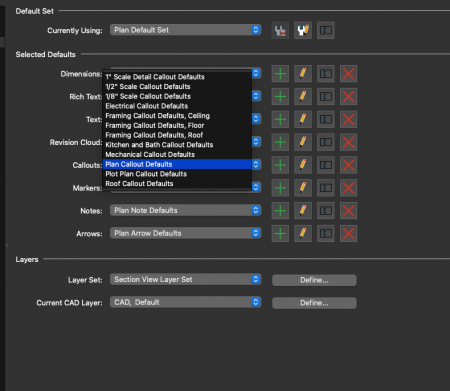Viewport: 450px width, 391px height.
Task: Add new Markers default with plus icon
Action: [x=280, y=188]
